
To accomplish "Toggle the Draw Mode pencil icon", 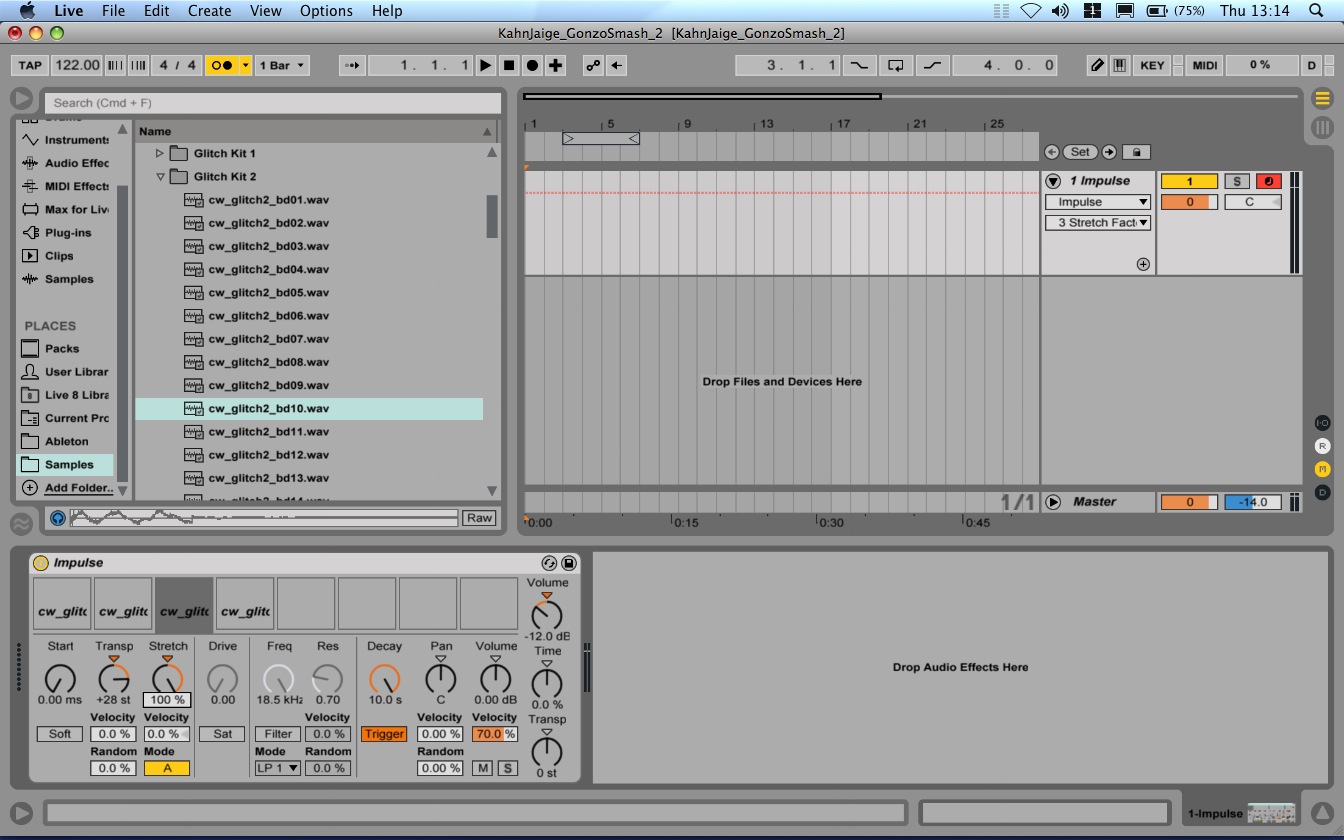I will coord(1097,65).
